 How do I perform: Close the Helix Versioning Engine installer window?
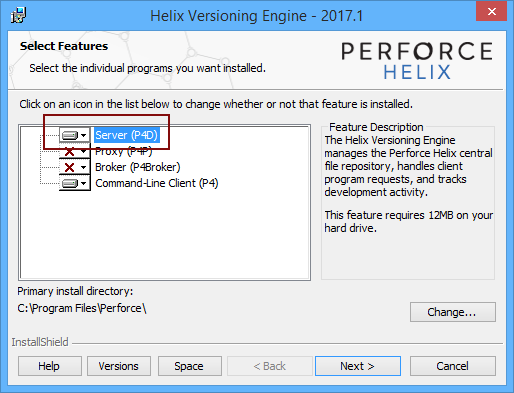click(491, 11)
